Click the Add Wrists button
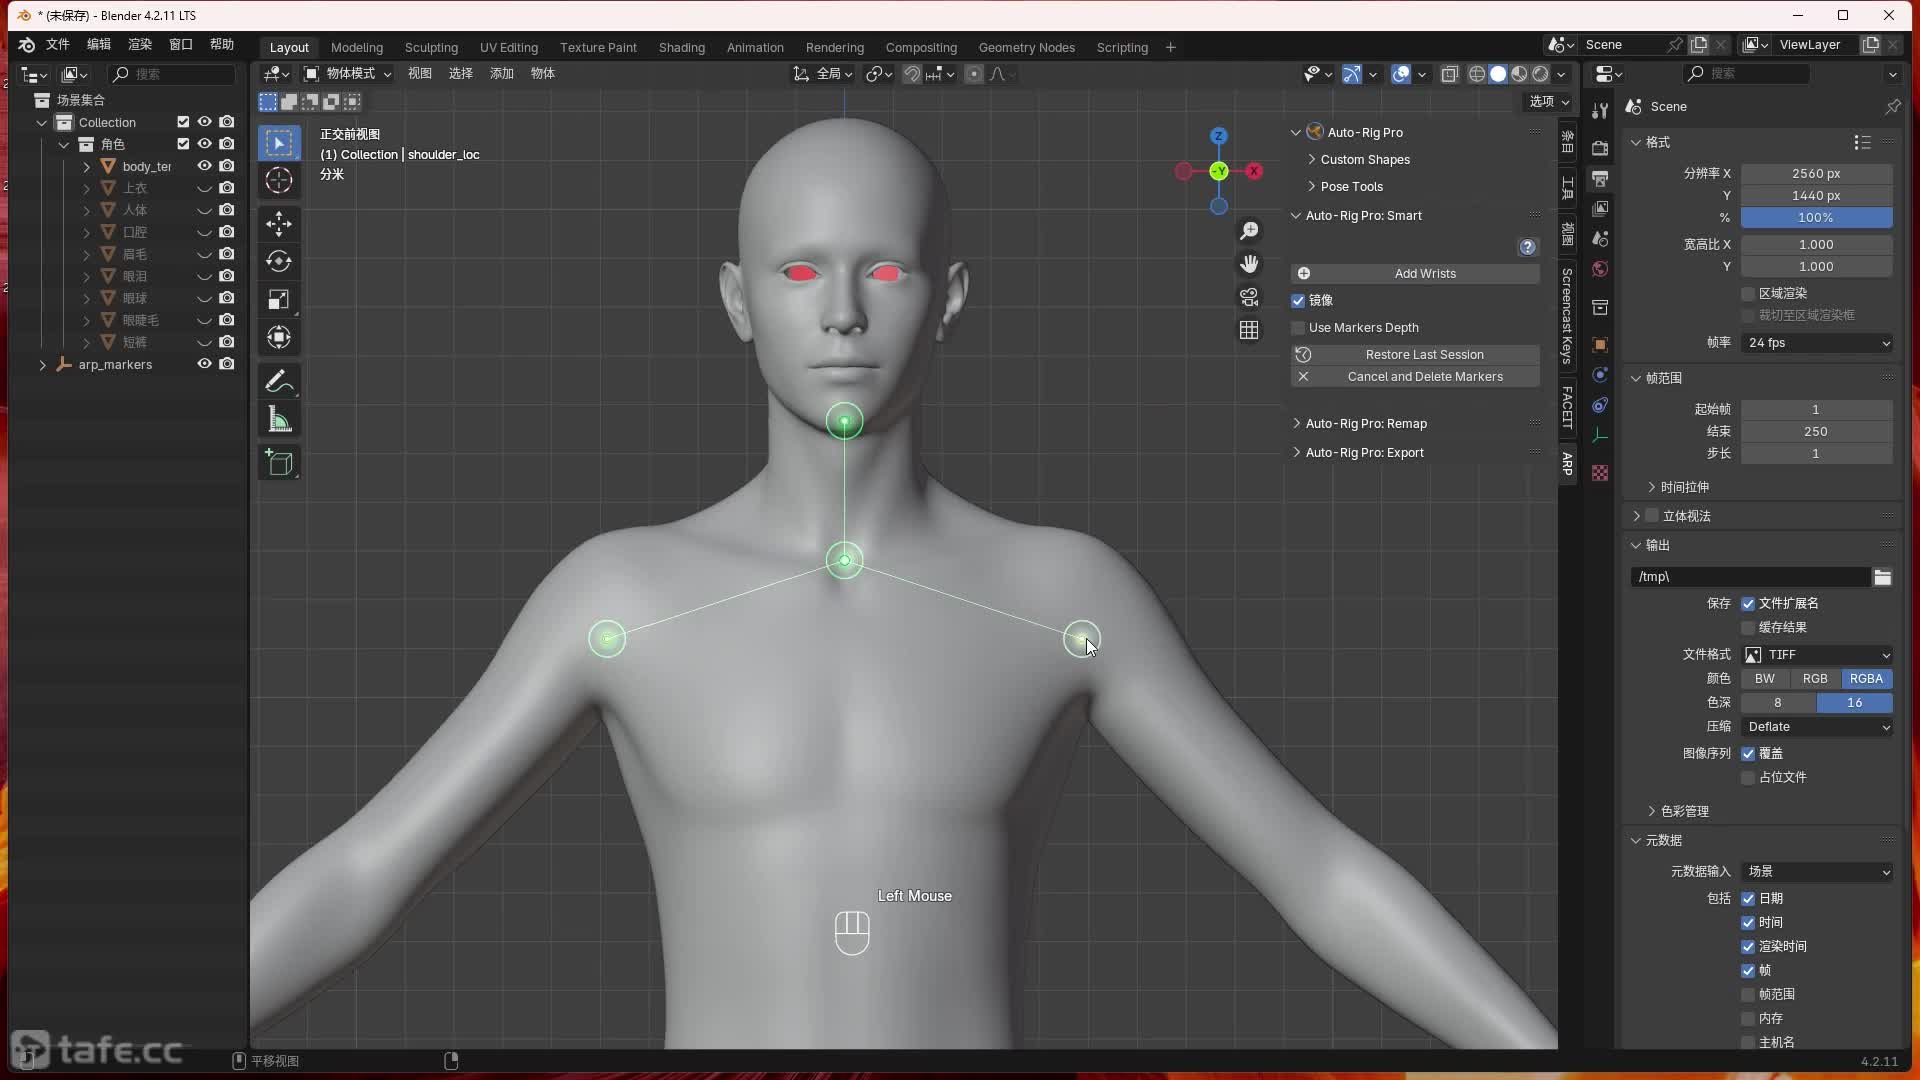 (1424, 273)
